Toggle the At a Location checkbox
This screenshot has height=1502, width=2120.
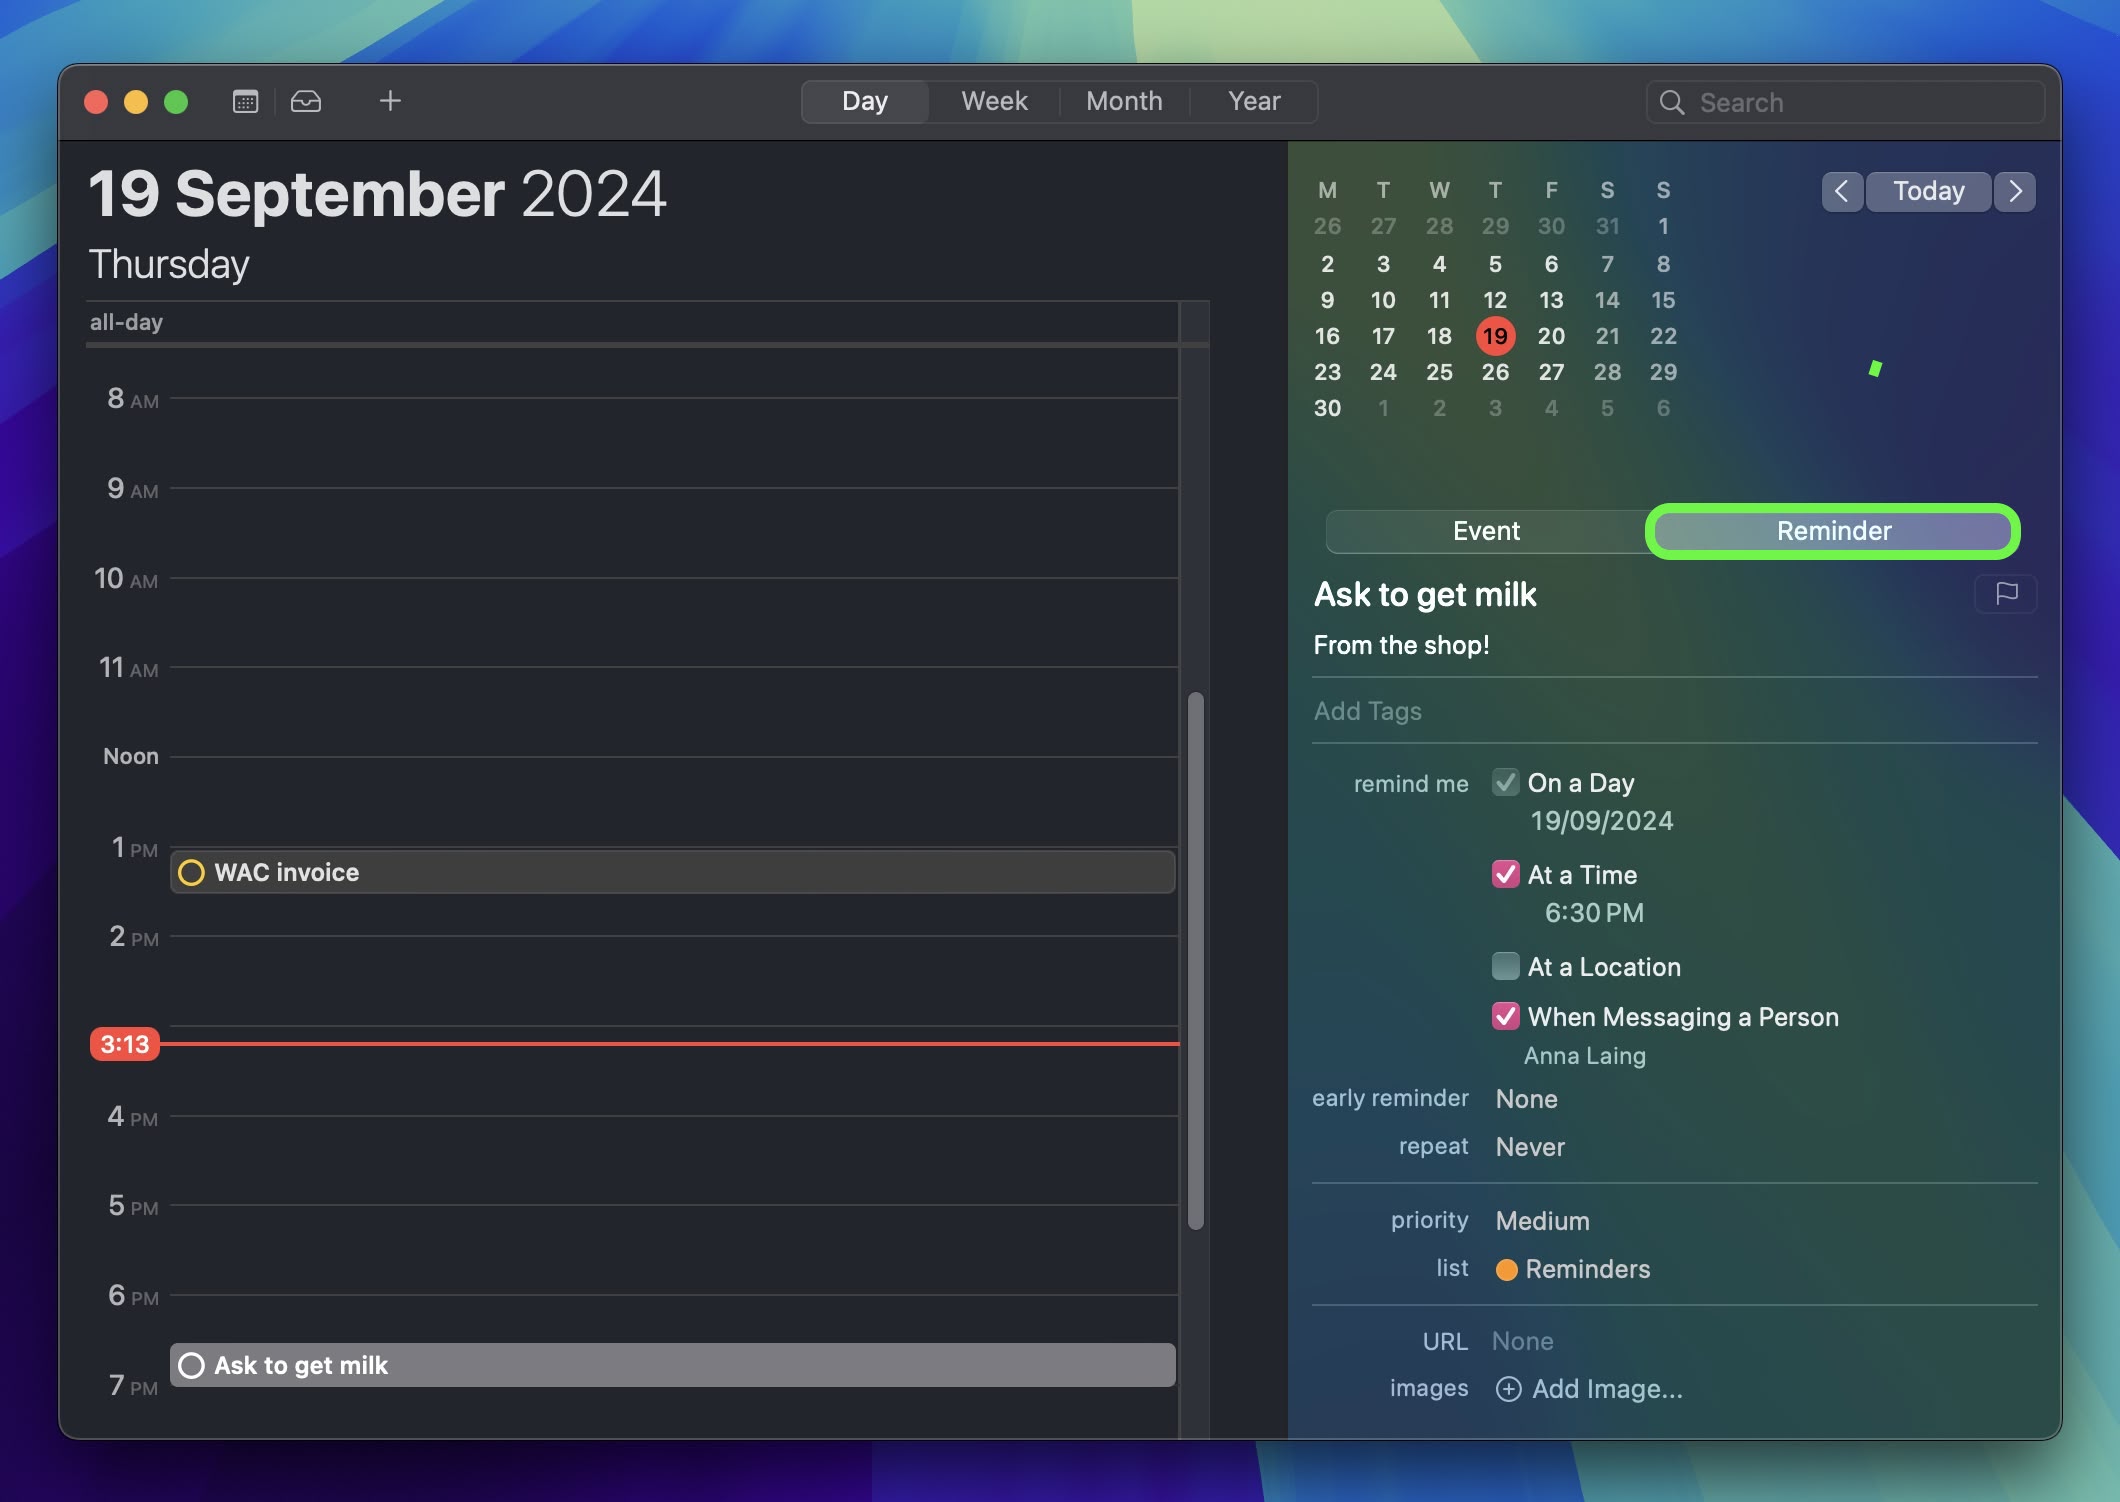coord(1502,966)
